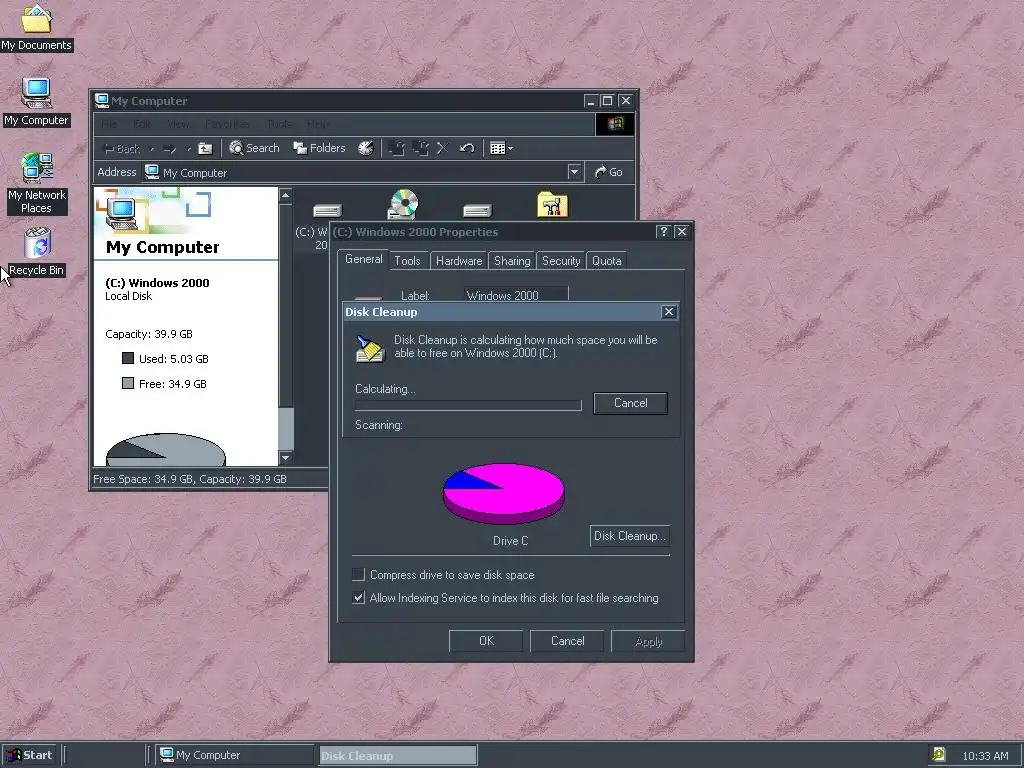This screenshot has width=1024, height=768.
Task: Open the Start menu
Action: [30, 755]
